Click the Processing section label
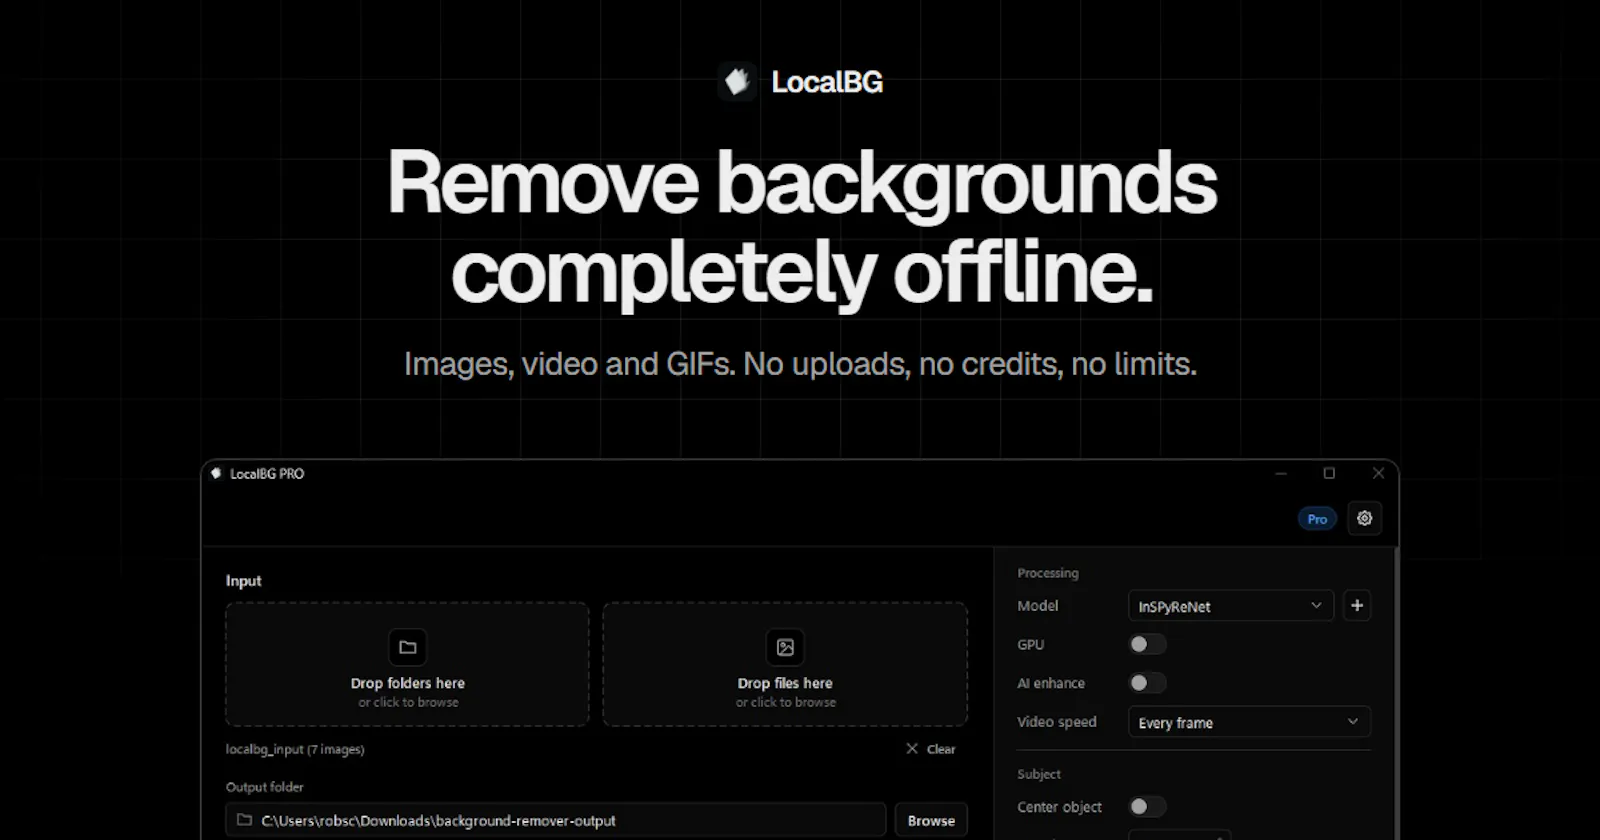This screenshot has height=840, width=1600. [1048, 573]
